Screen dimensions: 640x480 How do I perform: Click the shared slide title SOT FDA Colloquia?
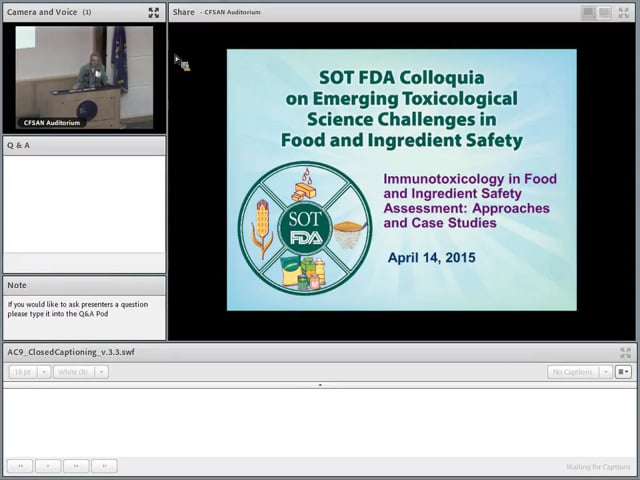pos(402,78)
